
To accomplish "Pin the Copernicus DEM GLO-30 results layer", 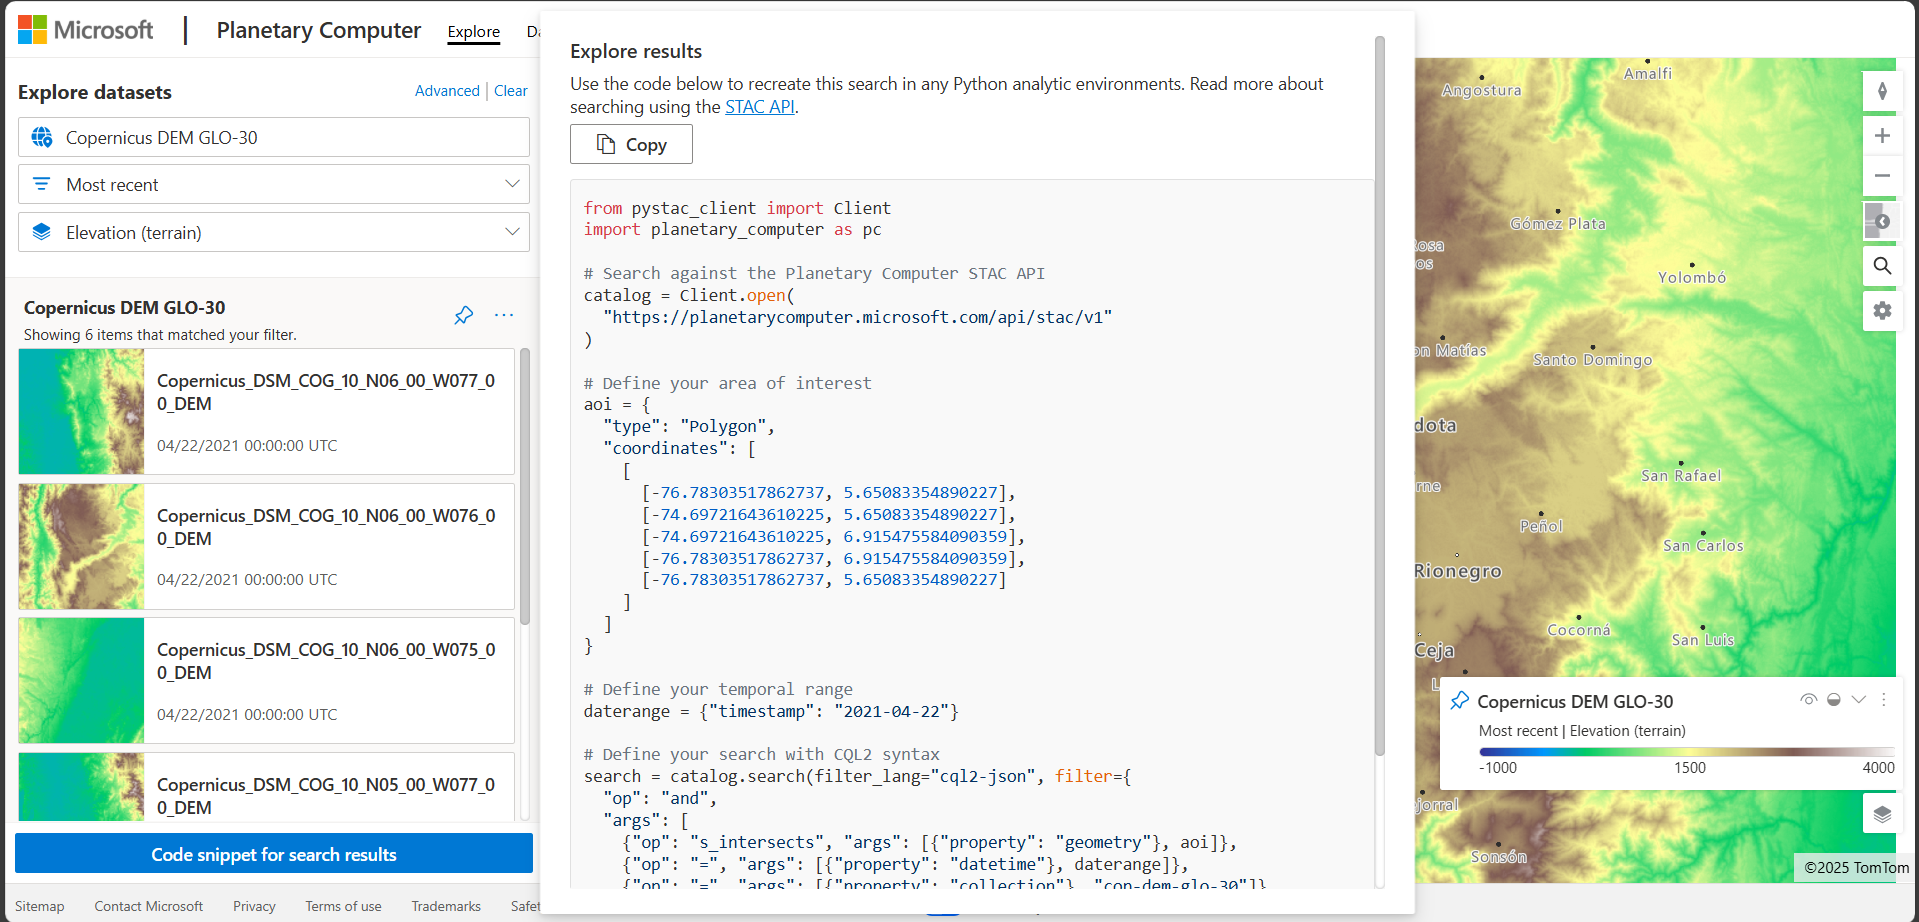I will tap(464, 316).
